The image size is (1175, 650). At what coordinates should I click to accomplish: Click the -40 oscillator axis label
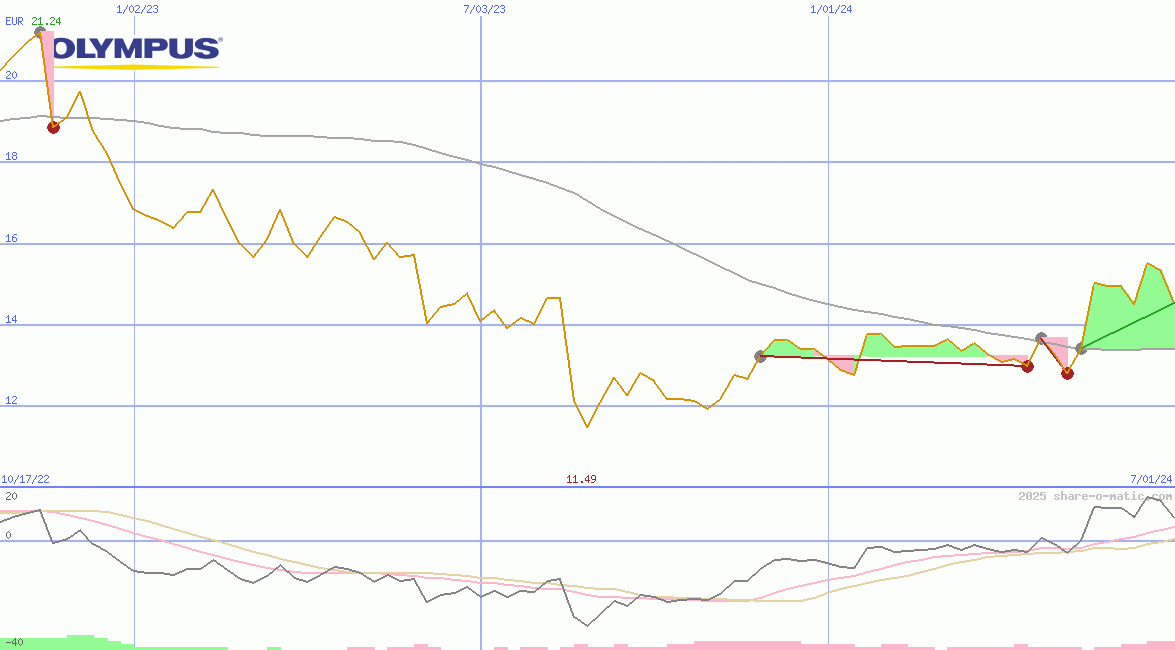tap(13, 642)
